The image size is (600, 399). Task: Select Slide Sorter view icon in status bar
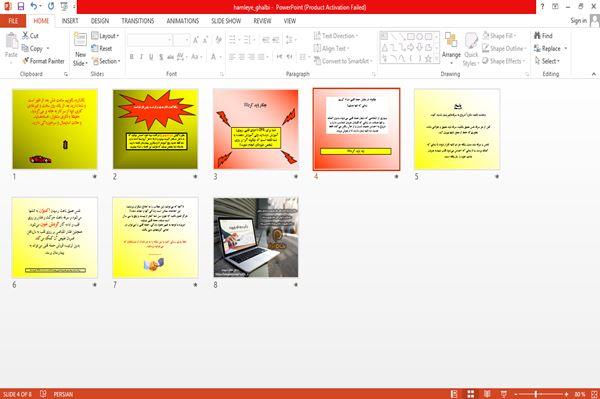471,394
